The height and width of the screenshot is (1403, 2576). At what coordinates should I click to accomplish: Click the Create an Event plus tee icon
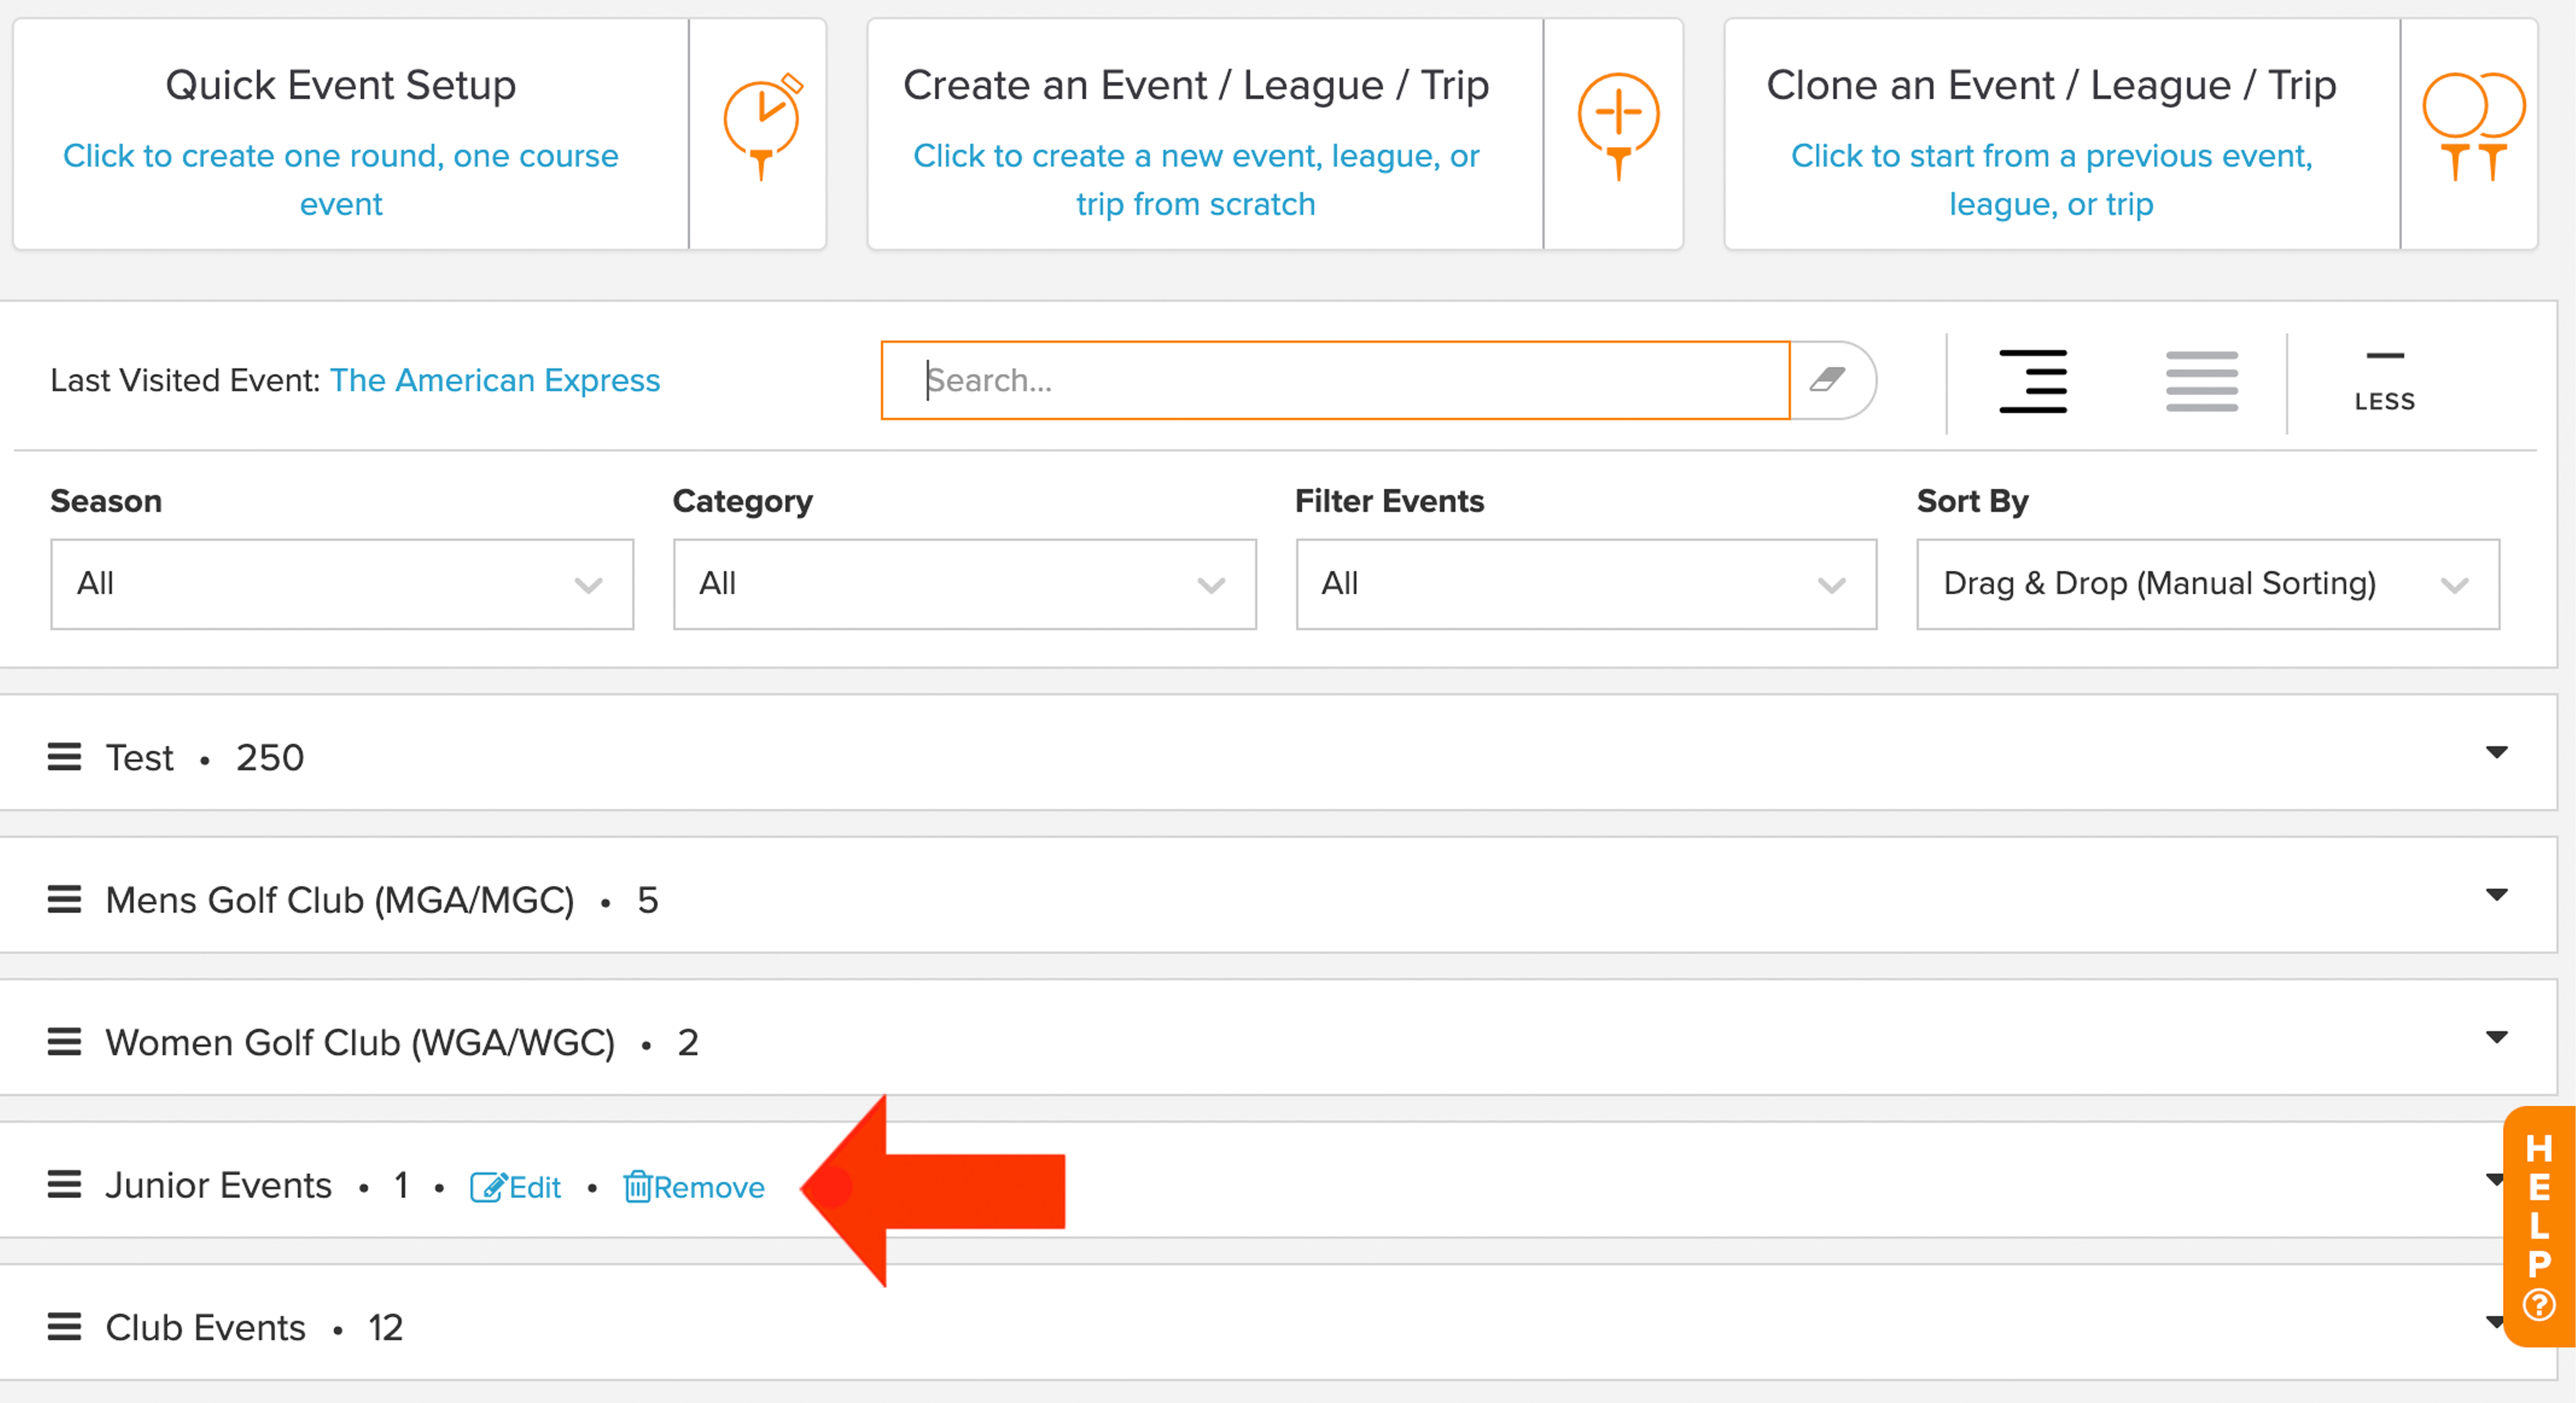tap(1618, 126)
